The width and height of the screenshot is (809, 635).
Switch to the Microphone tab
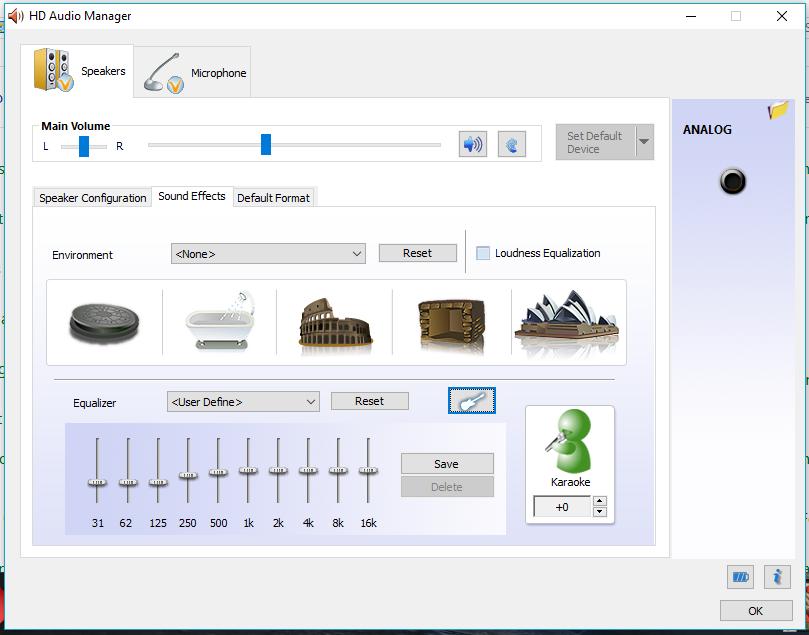[x=193, y=73]
